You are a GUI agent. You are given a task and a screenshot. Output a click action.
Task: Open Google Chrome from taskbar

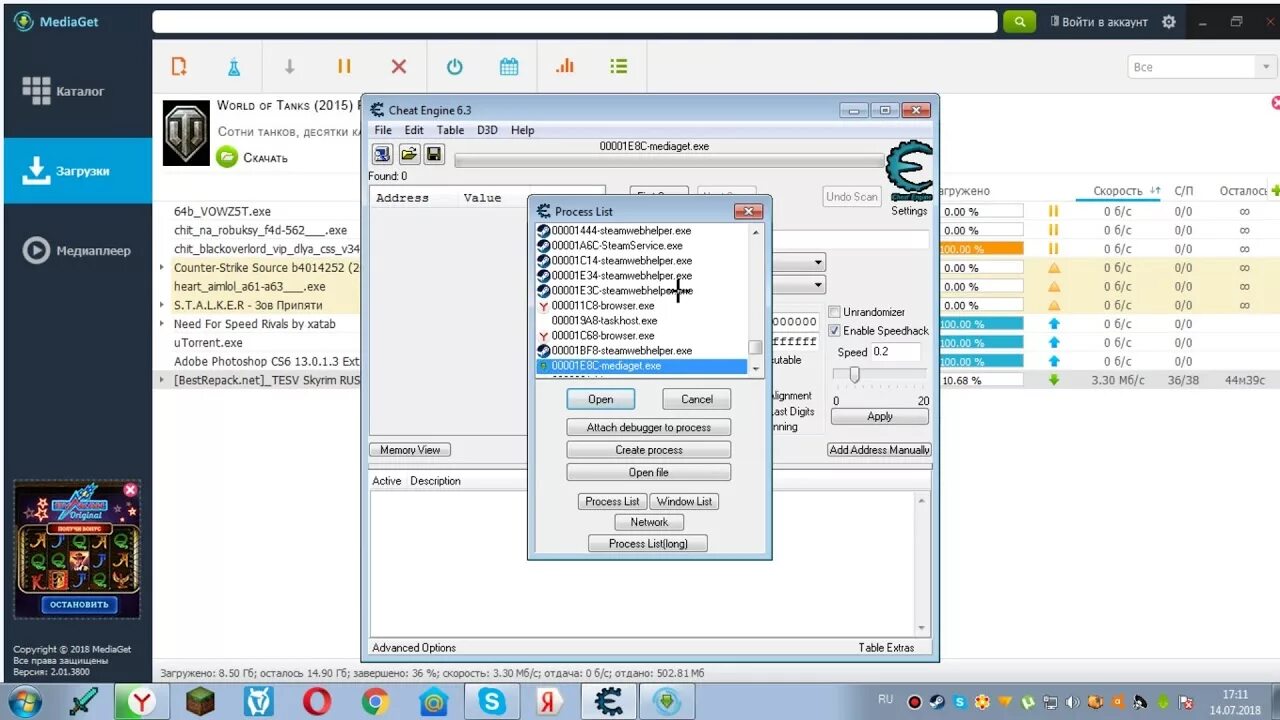pyautogui.click(x=375, y=702)
